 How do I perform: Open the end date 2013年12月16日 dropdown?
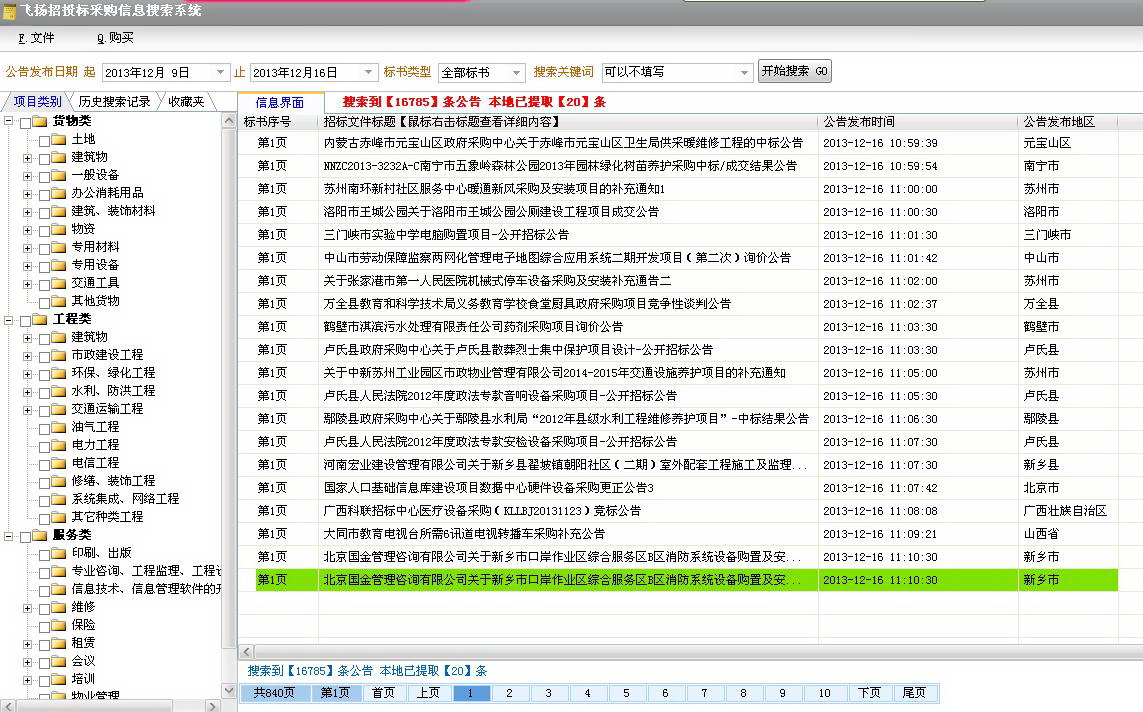(x=368, y=72)
